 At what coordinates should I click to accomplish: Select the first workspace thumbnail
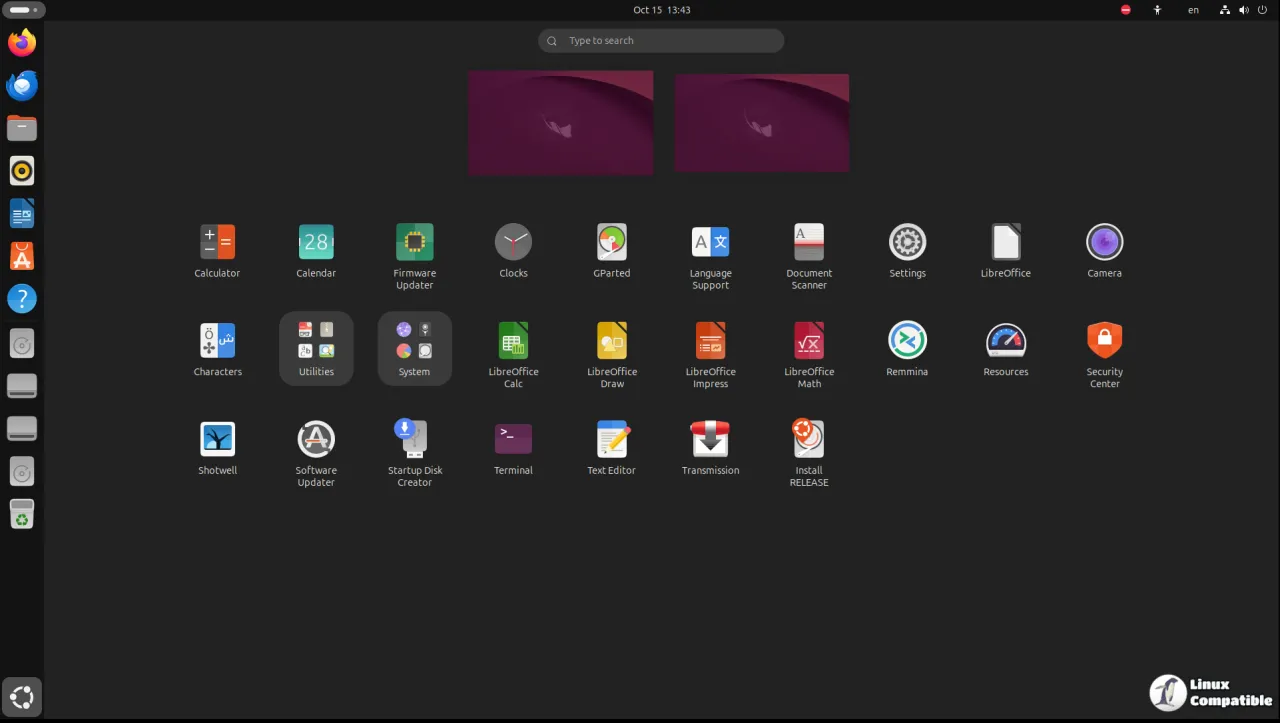[x=561, y=123]
